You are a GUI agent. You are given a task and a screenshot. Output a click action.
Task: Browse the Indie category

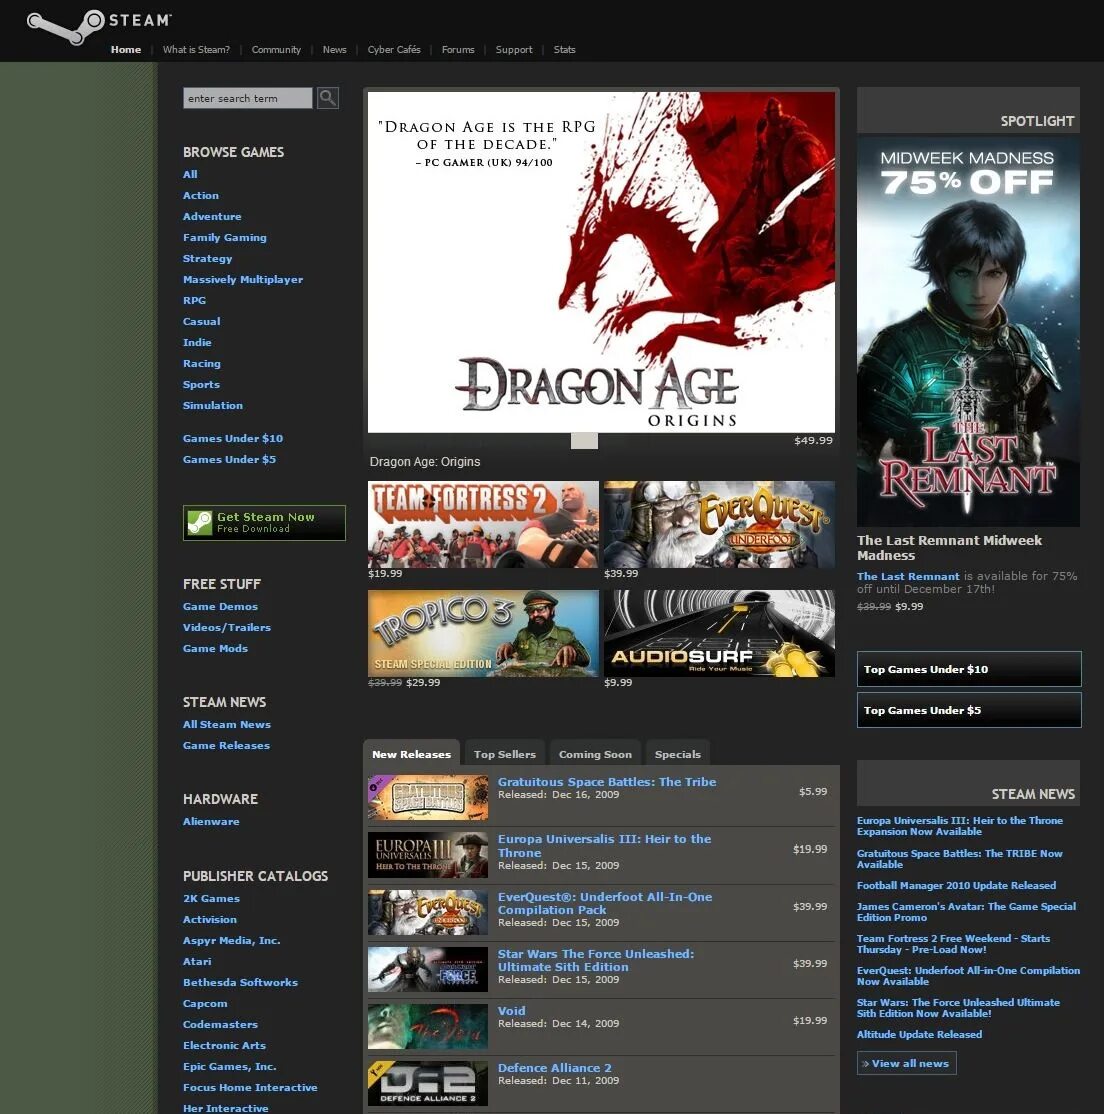(x=197, y=342)
